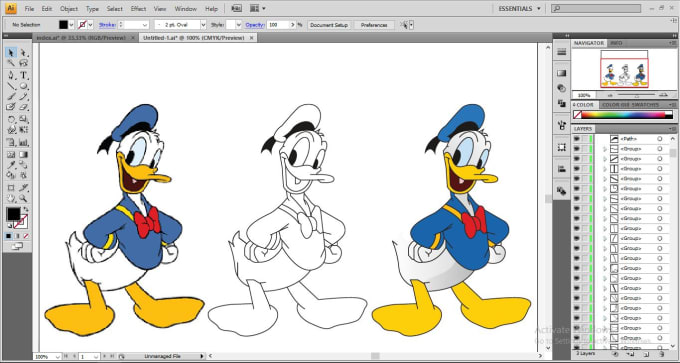Select the Lasso tool
Screen dimensions: 680x363
coord(23,64)
